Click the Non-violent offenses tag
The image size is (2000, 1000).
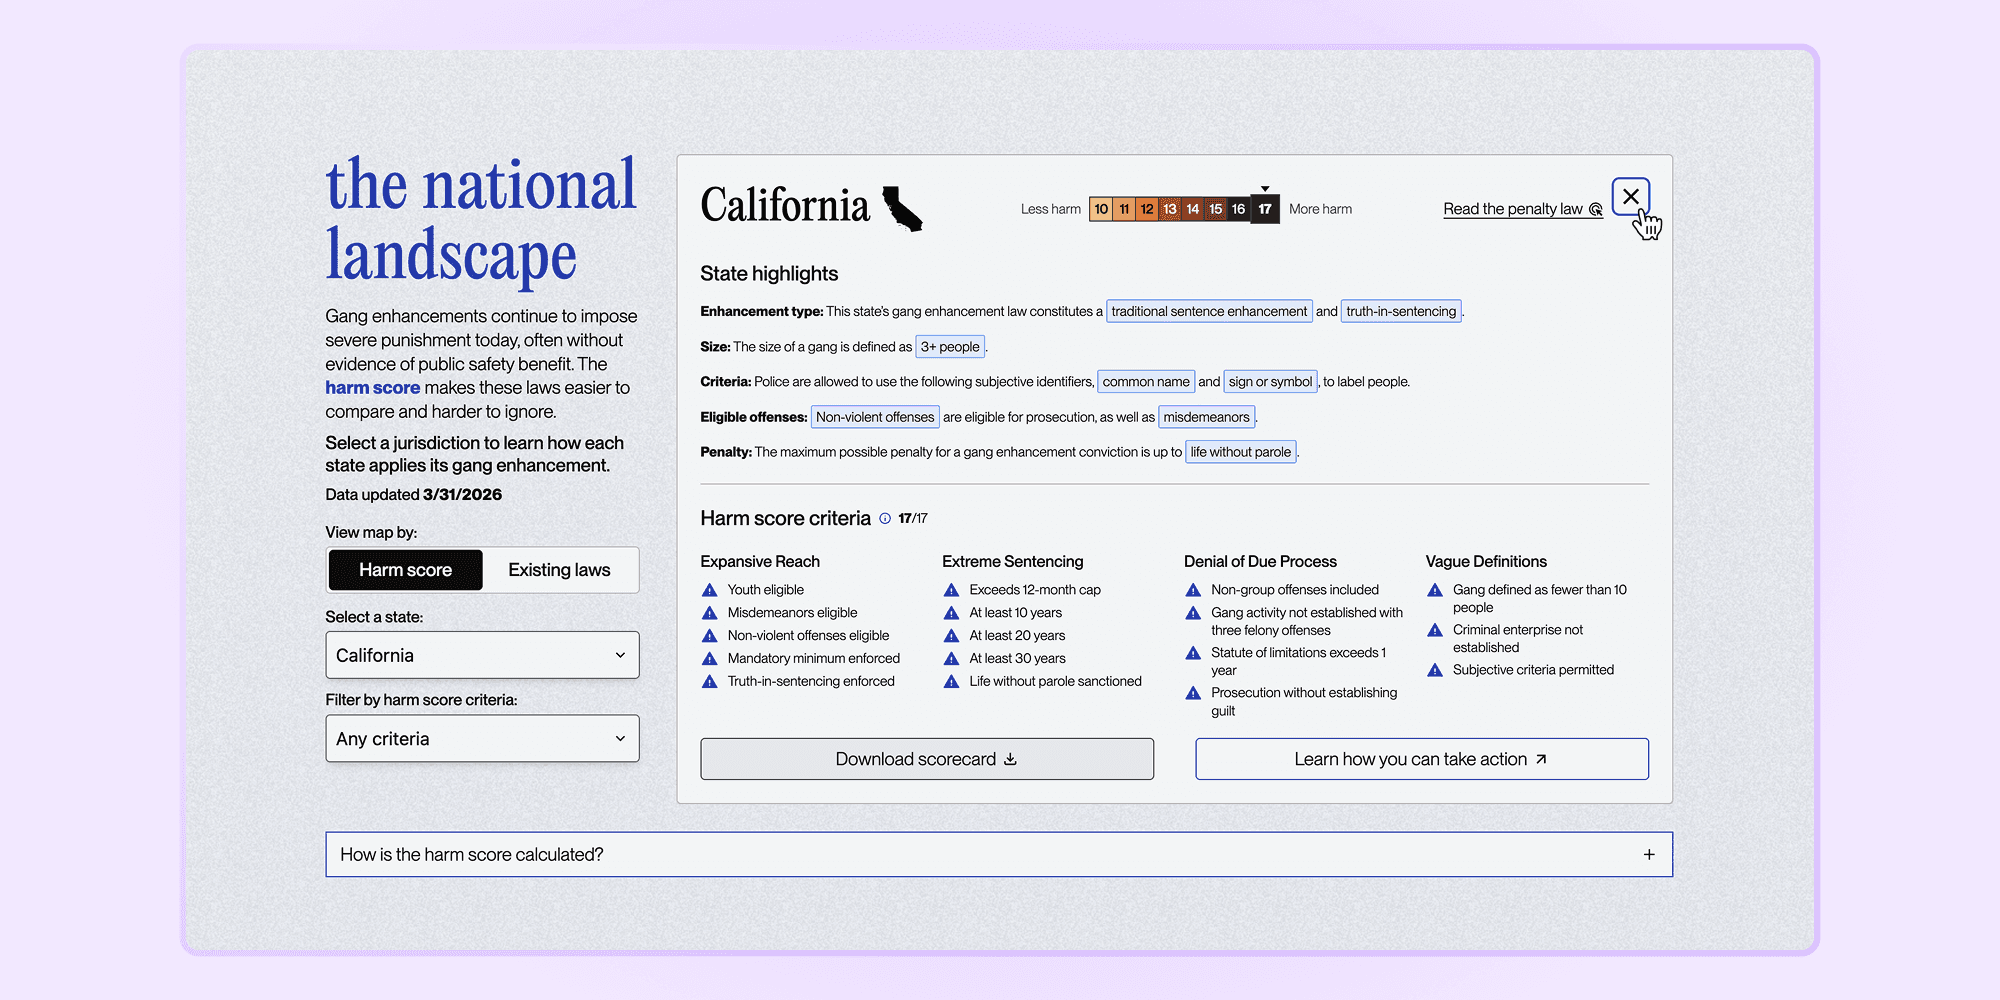pos(875,417)
